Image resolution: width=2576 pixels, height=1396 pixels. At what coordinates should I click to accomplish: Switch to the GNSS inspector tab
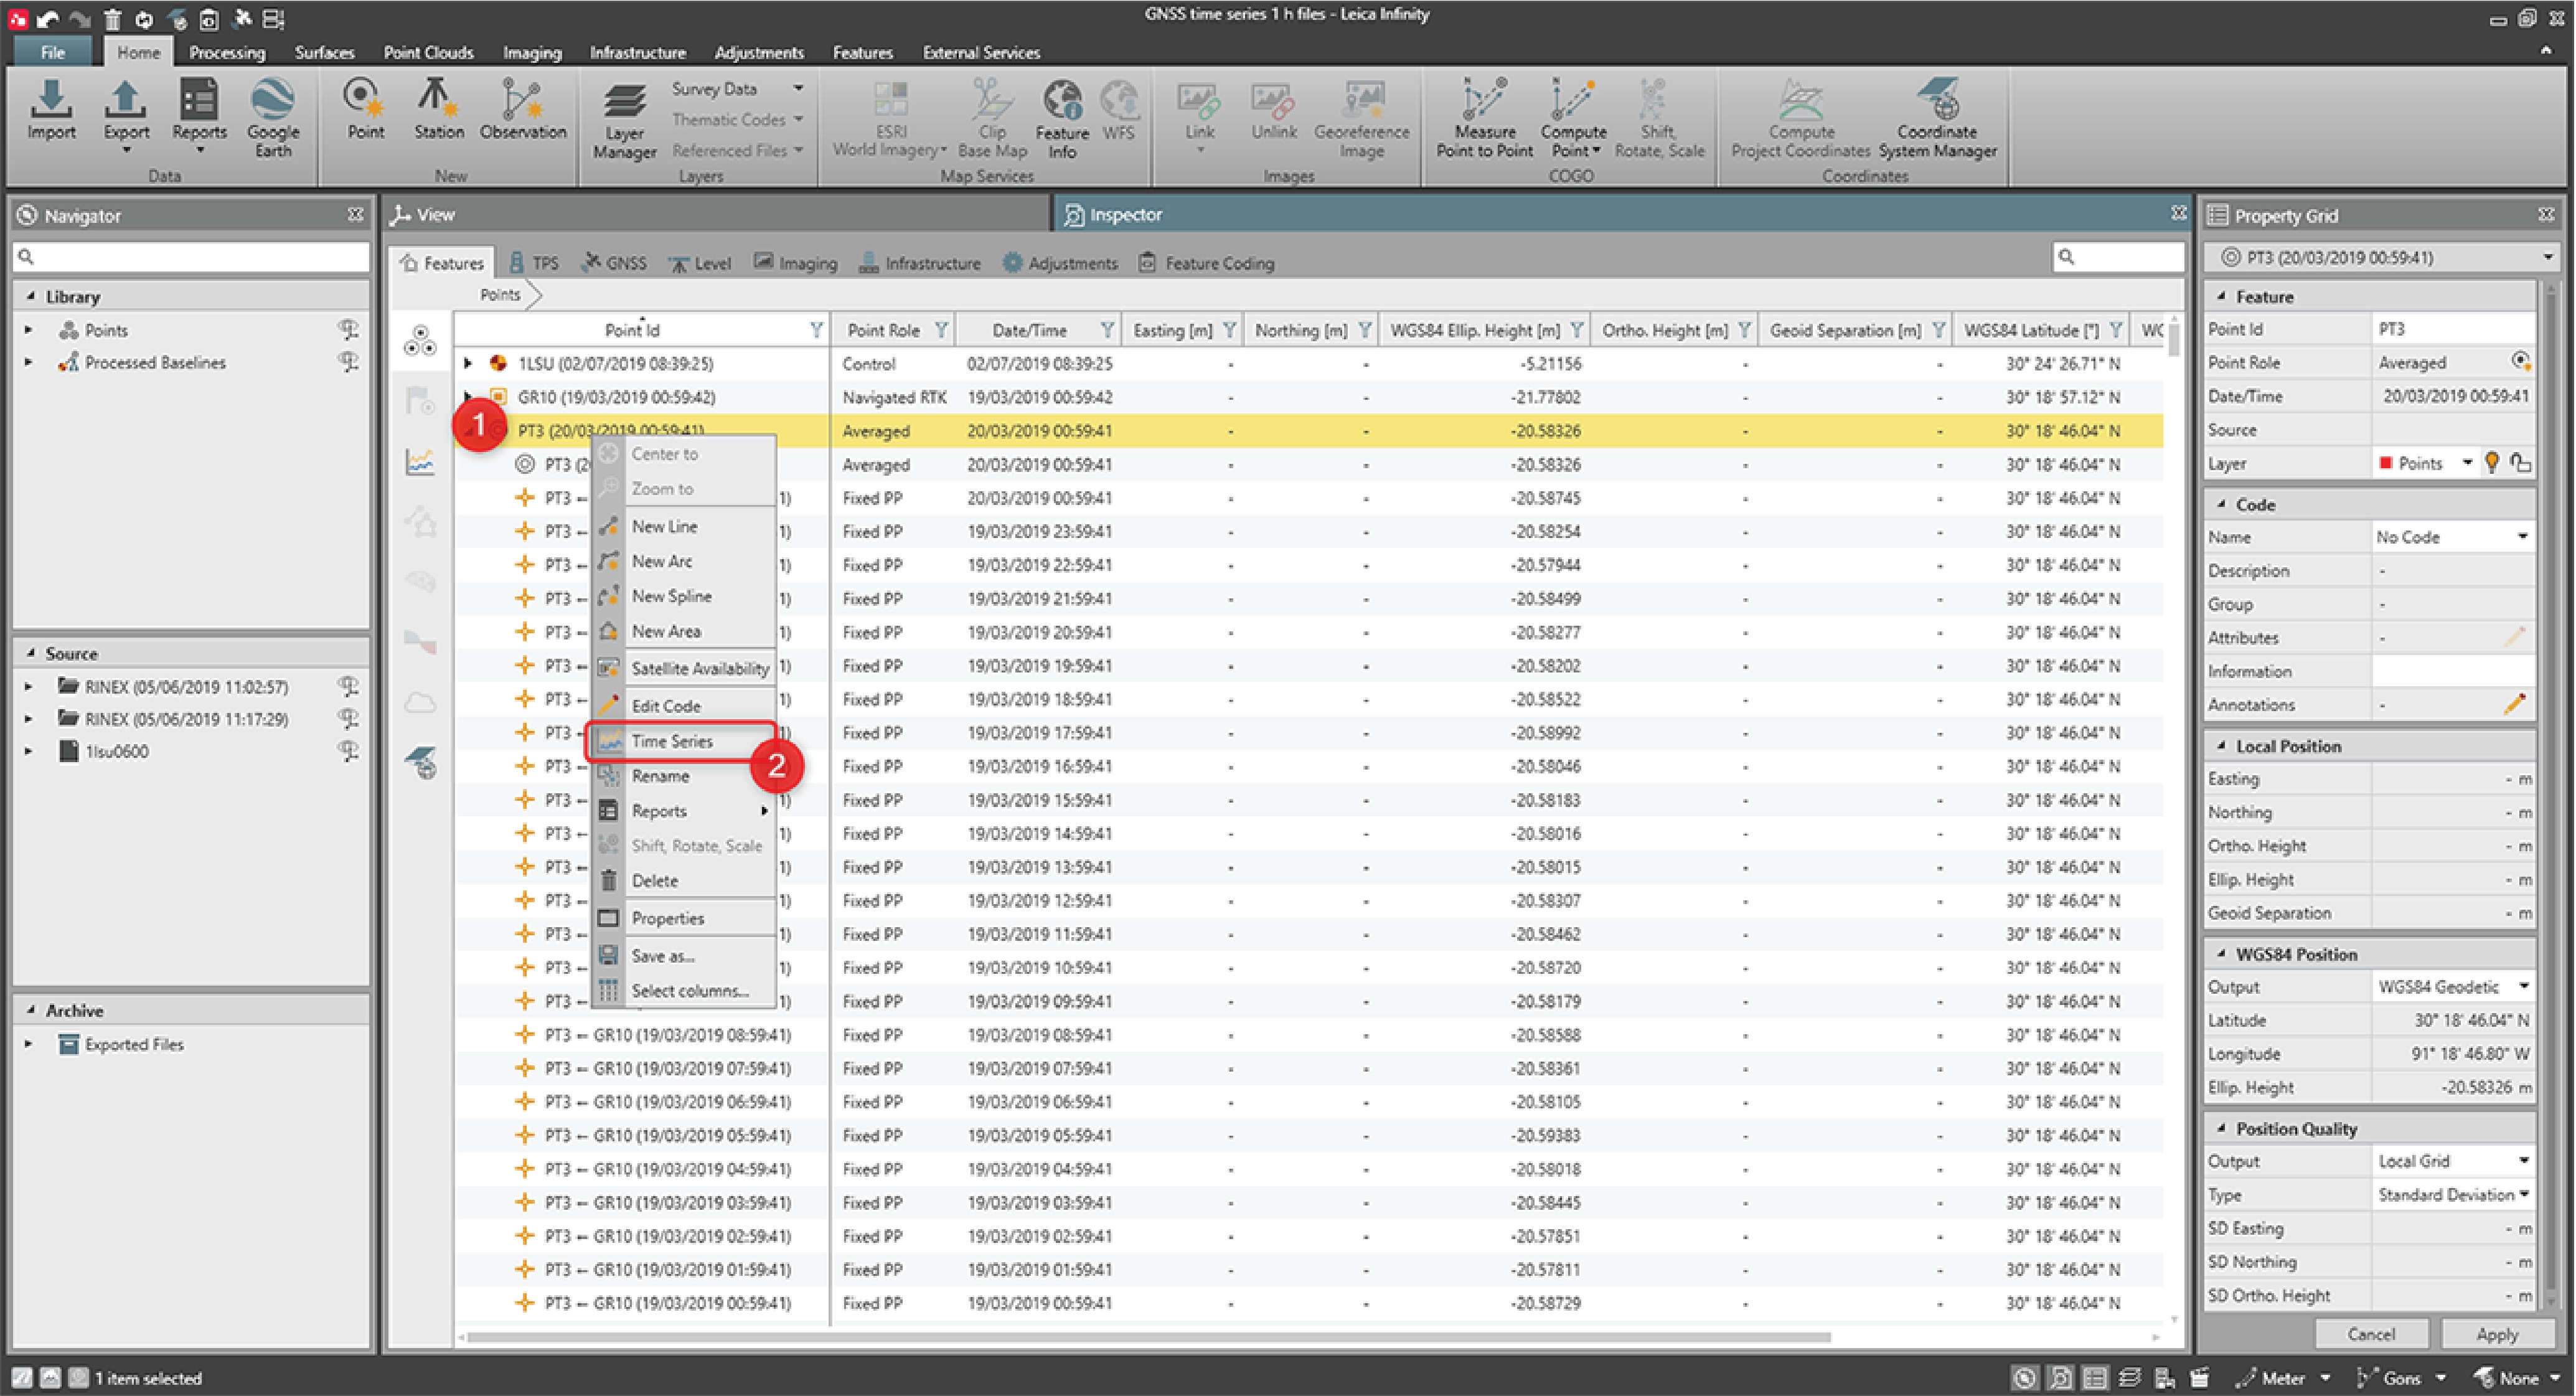tap(615, 263)
